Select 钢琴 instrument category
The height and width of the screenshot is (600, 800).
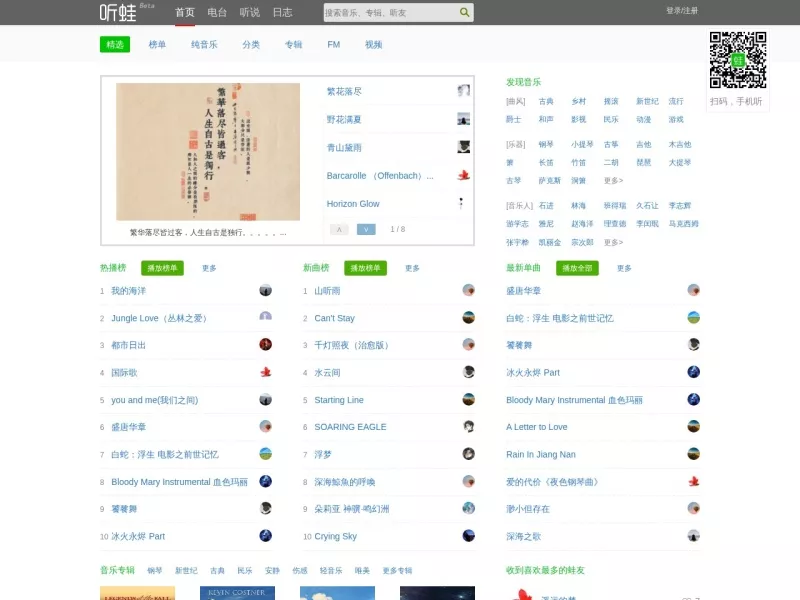(x=545, y=144)
